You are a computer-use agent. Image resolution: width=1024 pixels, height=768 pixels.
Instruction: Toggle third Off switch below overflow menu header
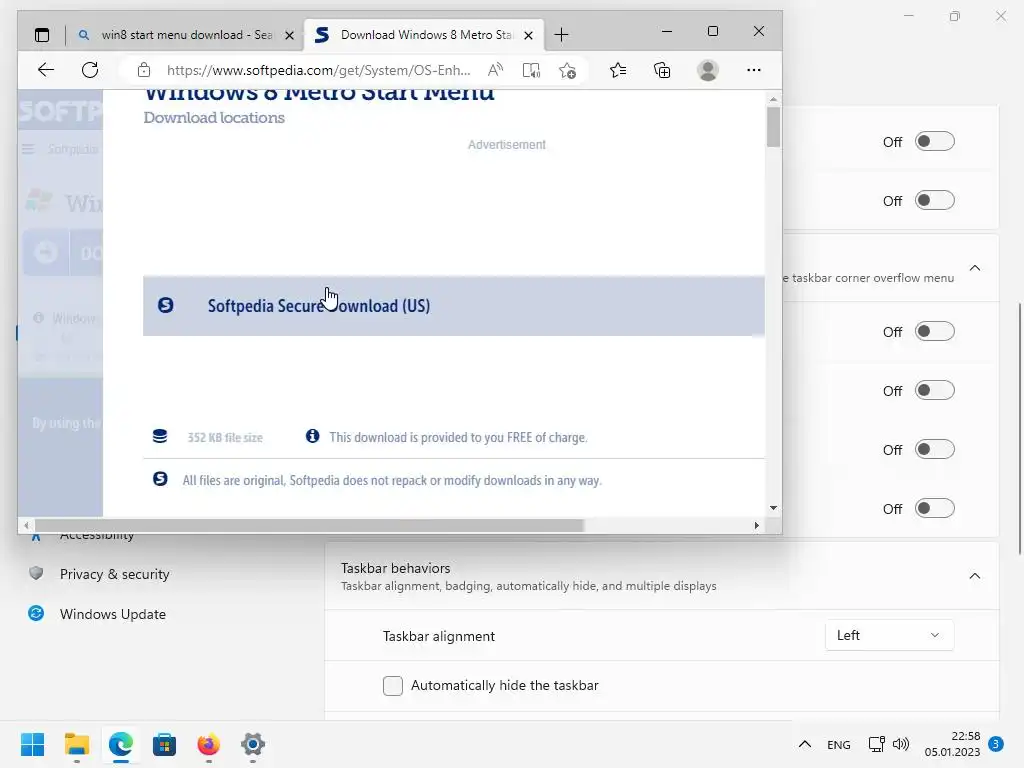pyautogui.click(x=935, y=449)
